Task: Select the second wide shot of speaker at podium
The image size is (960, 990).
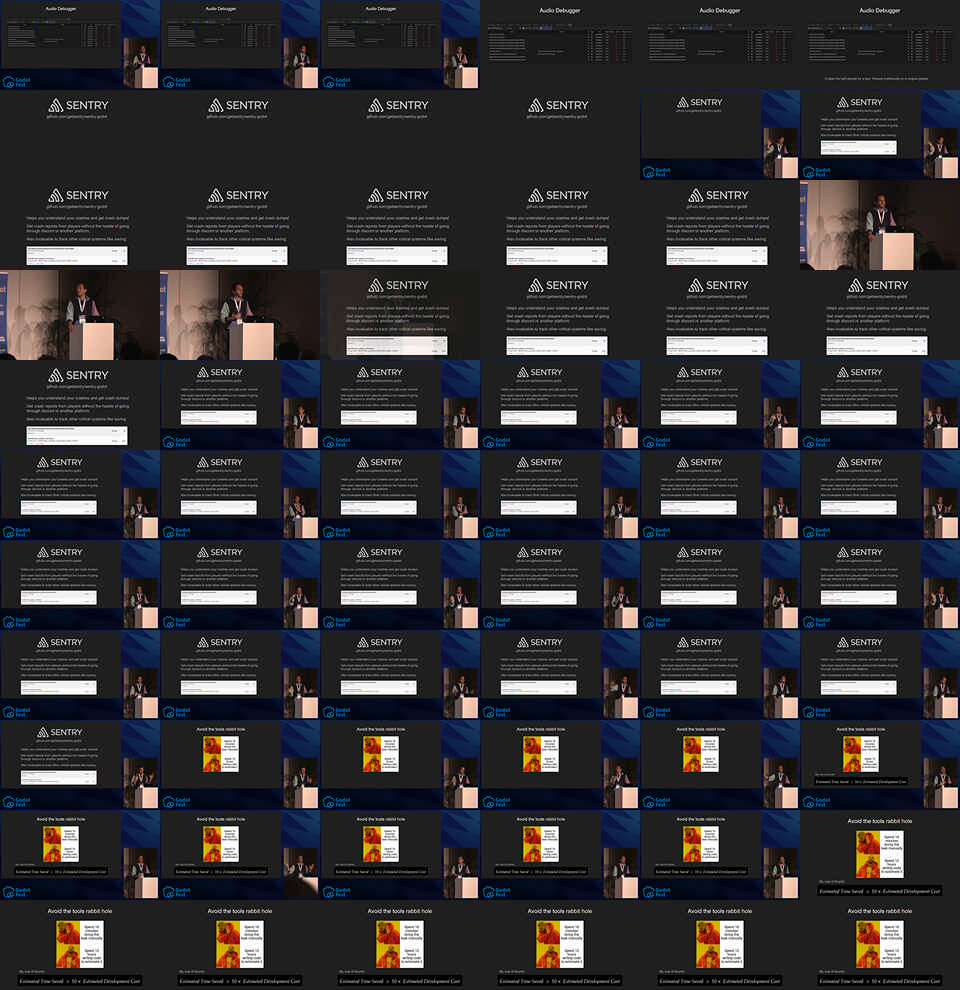Action: point(240,315)
